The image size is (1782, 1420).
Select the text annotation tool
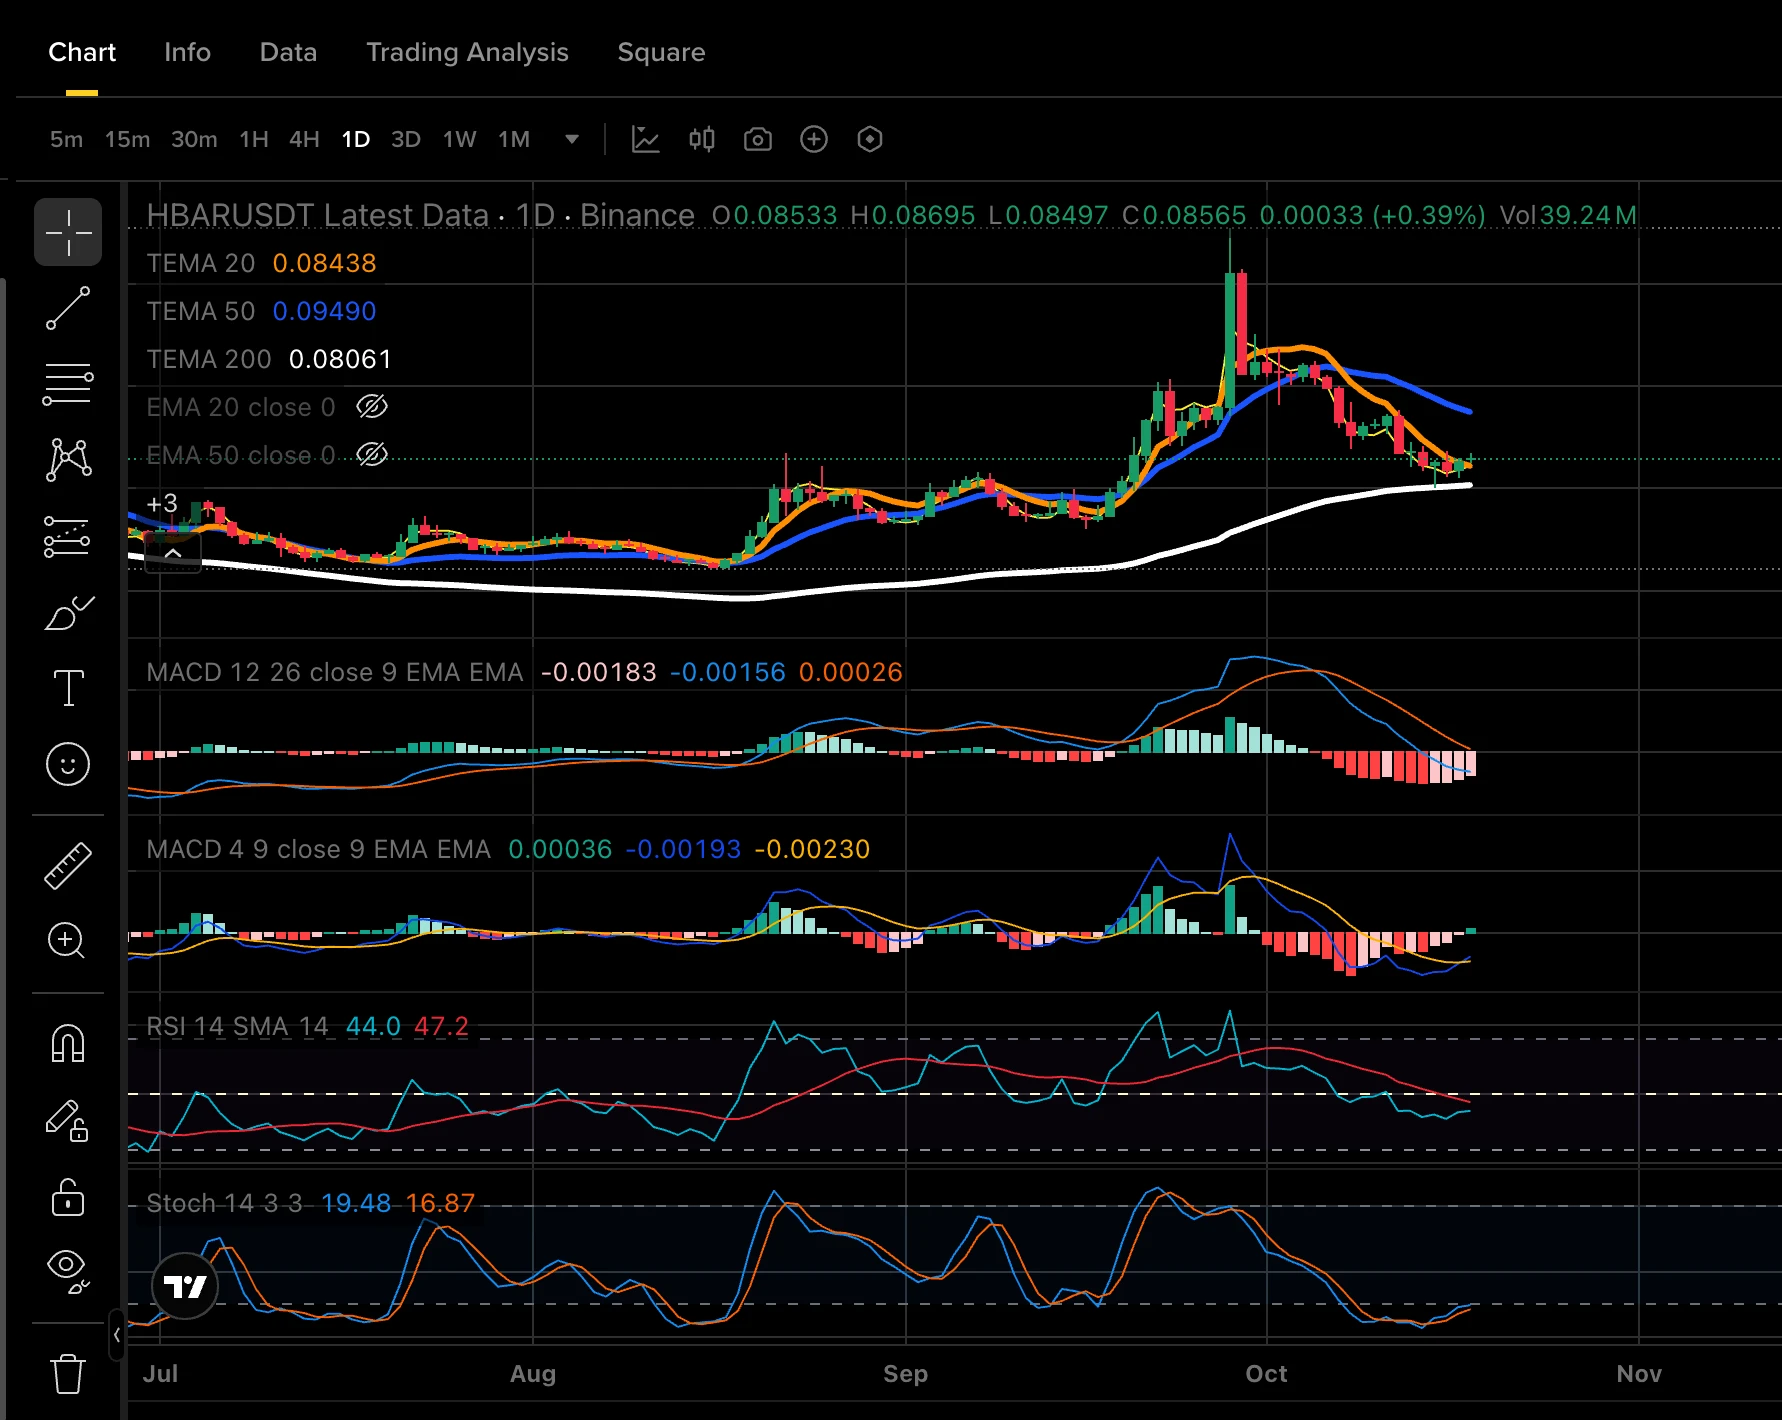coord(68,688)
